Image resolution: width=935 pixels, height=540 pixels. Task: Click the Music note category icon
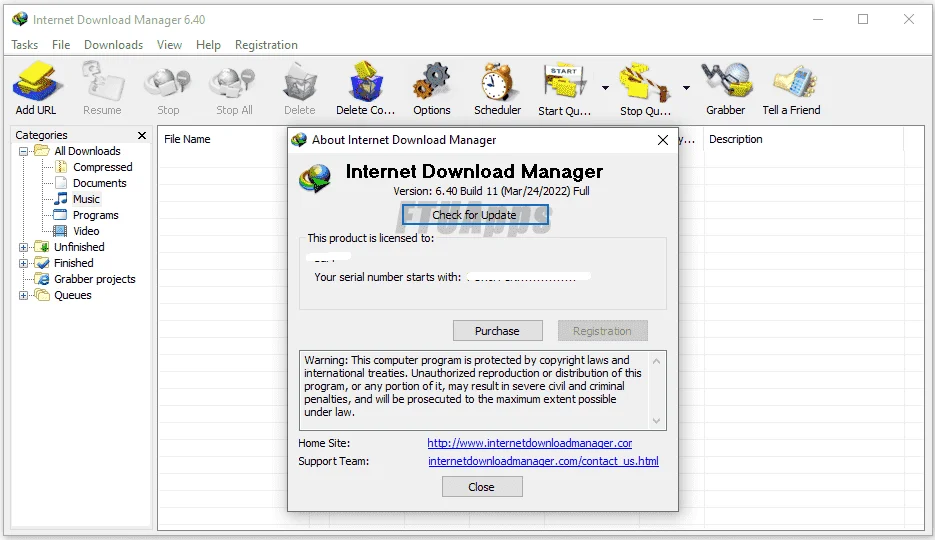(x=61, y=198)
